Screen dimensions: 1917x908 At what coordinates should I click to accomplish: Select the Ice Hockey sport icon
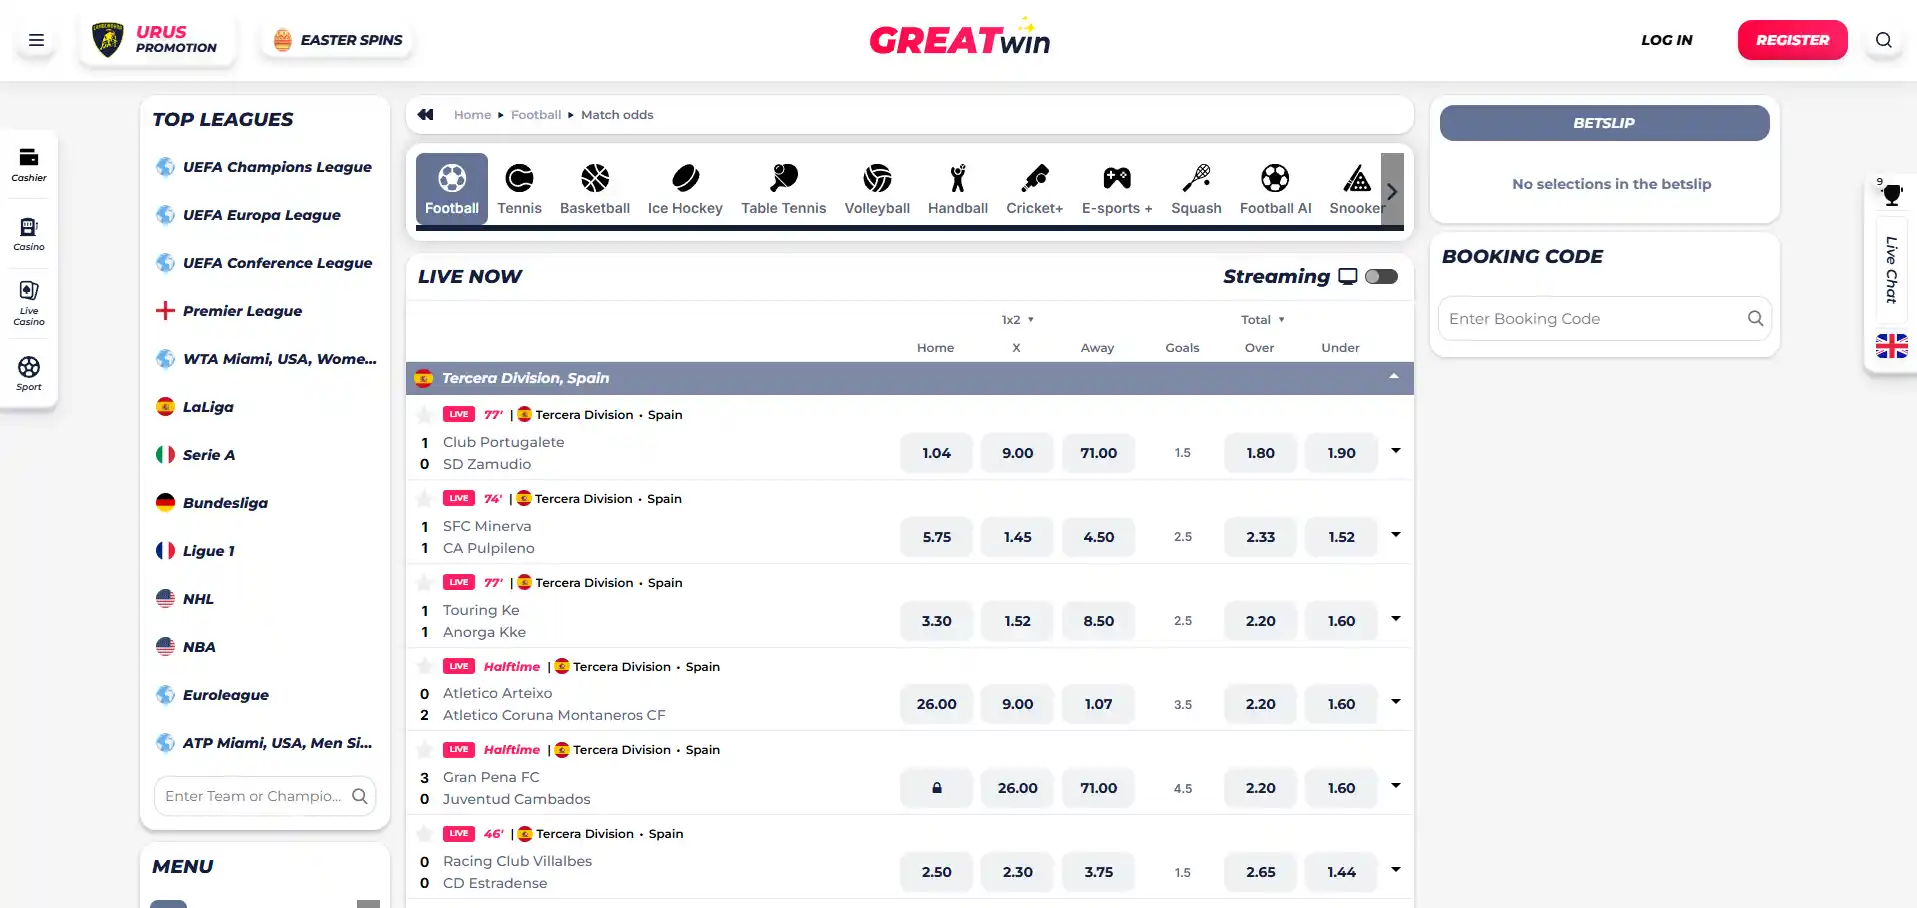[685, 189]
